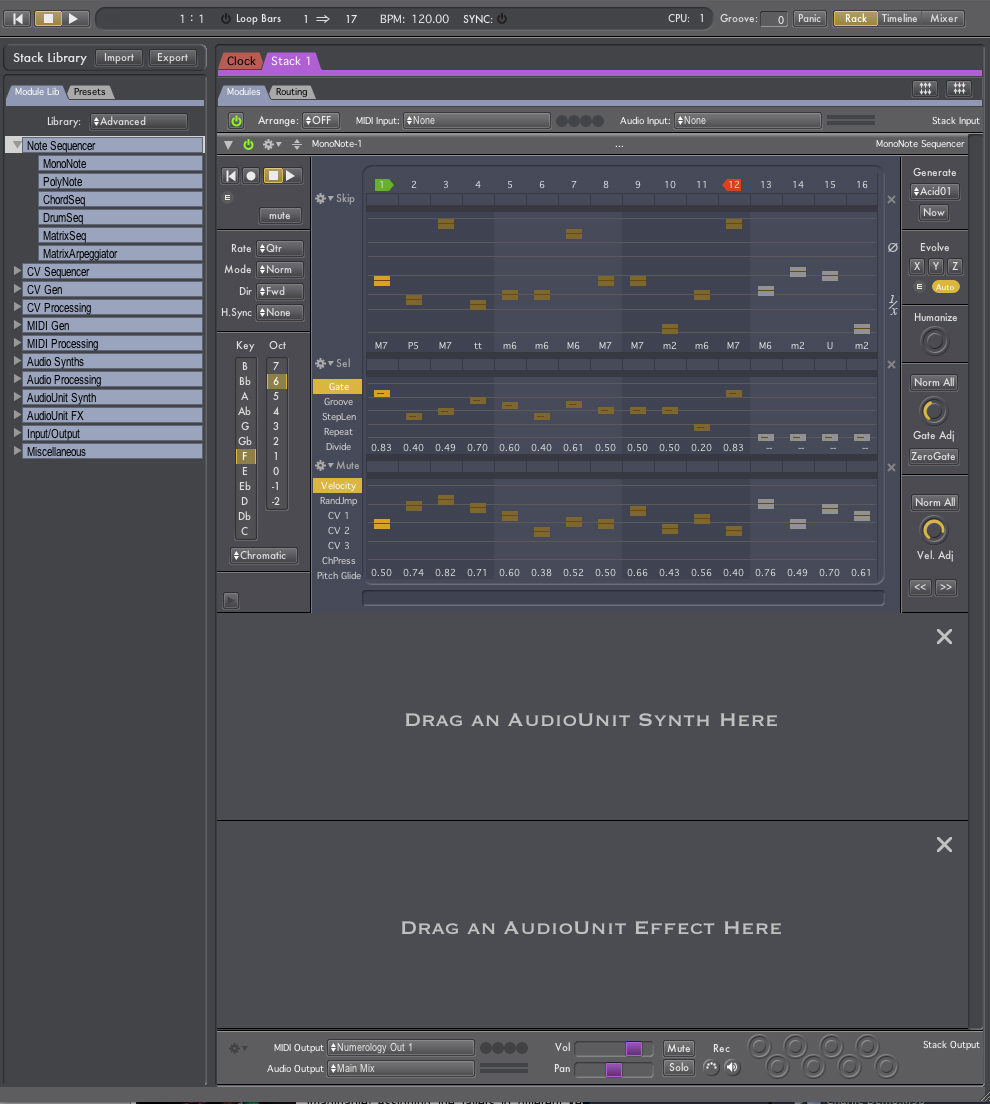Click the Generate Now button

[x=934, y=213]
